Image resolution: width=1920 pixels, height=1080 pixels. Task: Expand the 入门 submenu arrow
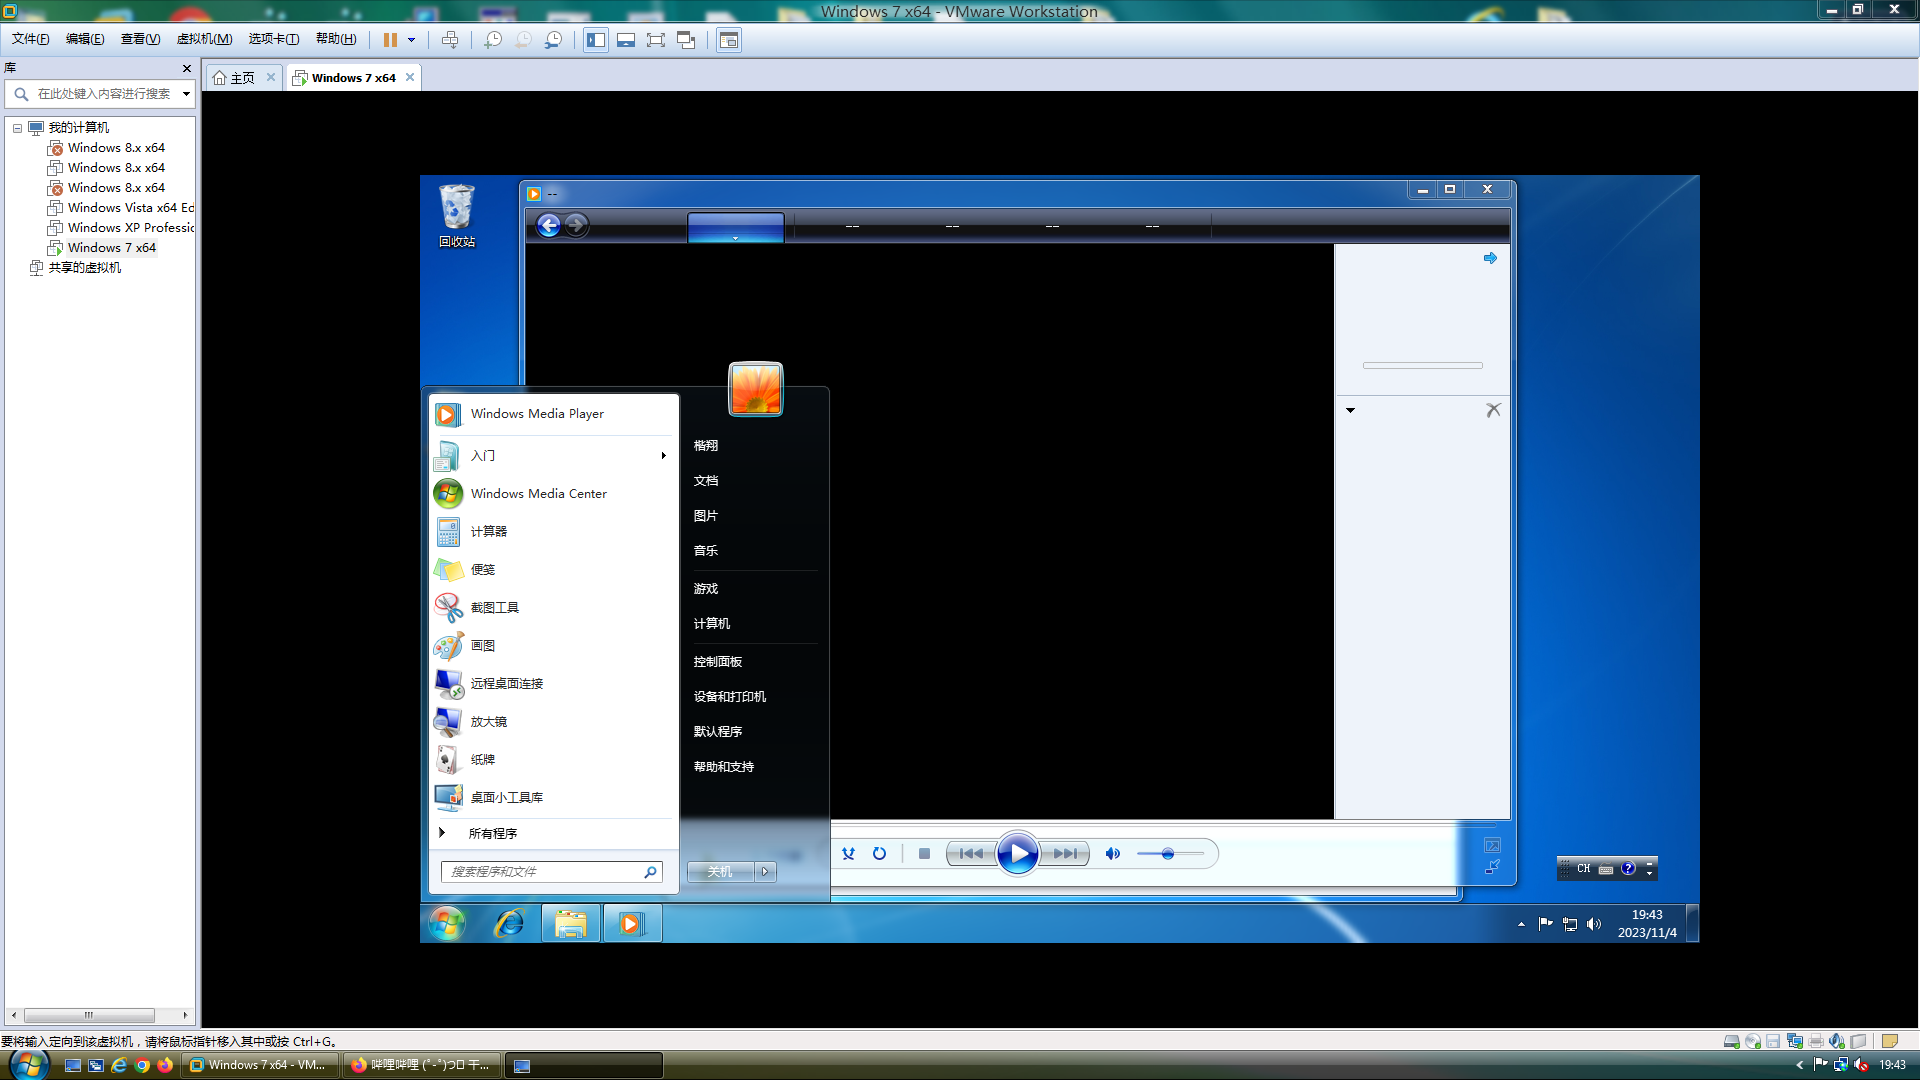pyautogui.click(x=663, y=456)
